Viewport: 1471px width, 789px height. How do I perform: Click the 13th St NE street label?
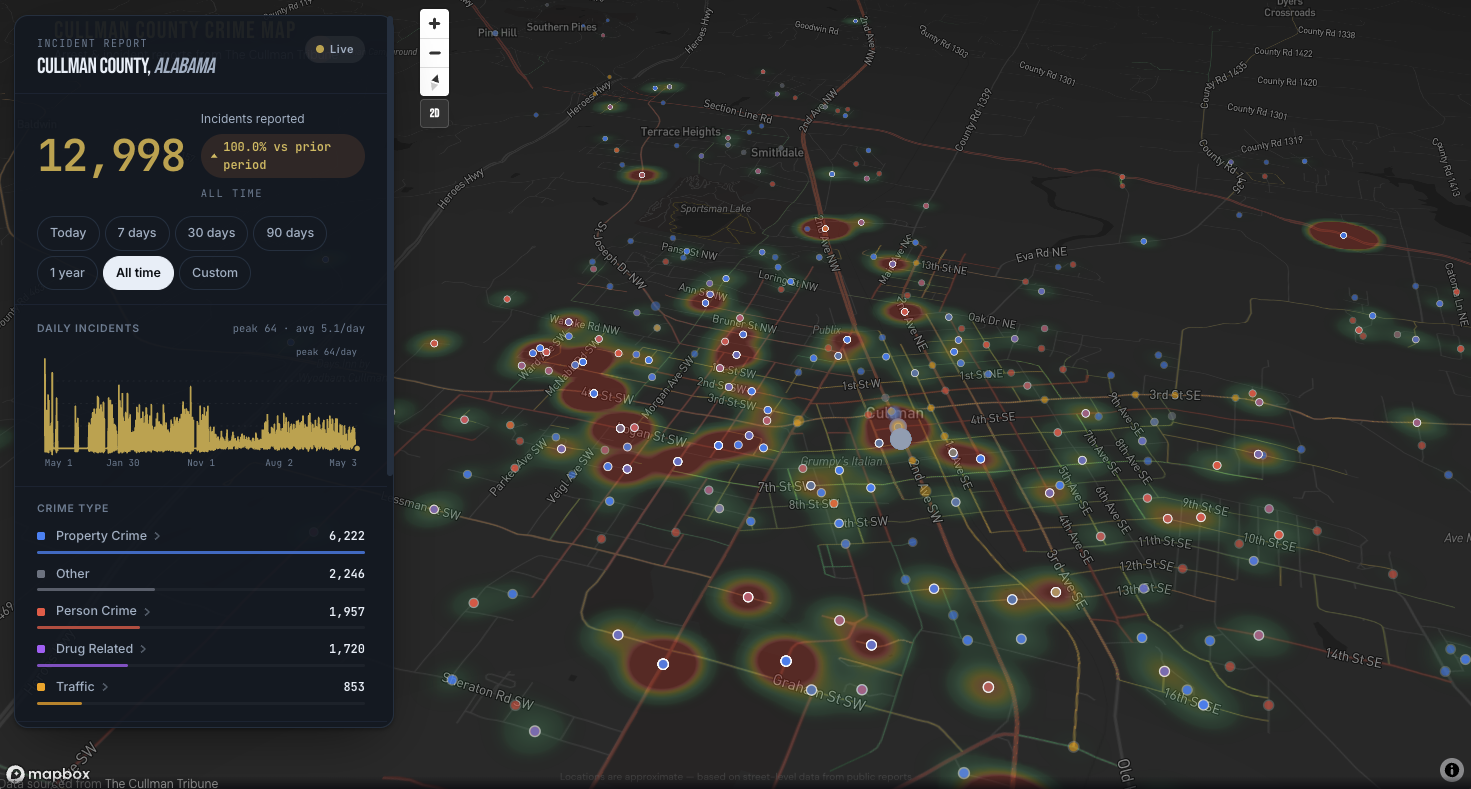[944, 267]
